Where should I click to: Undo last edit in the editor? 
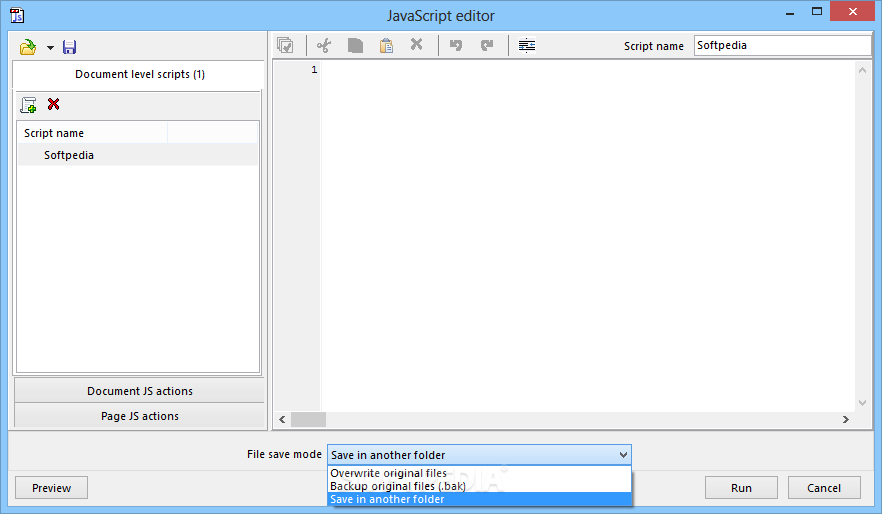456,45
